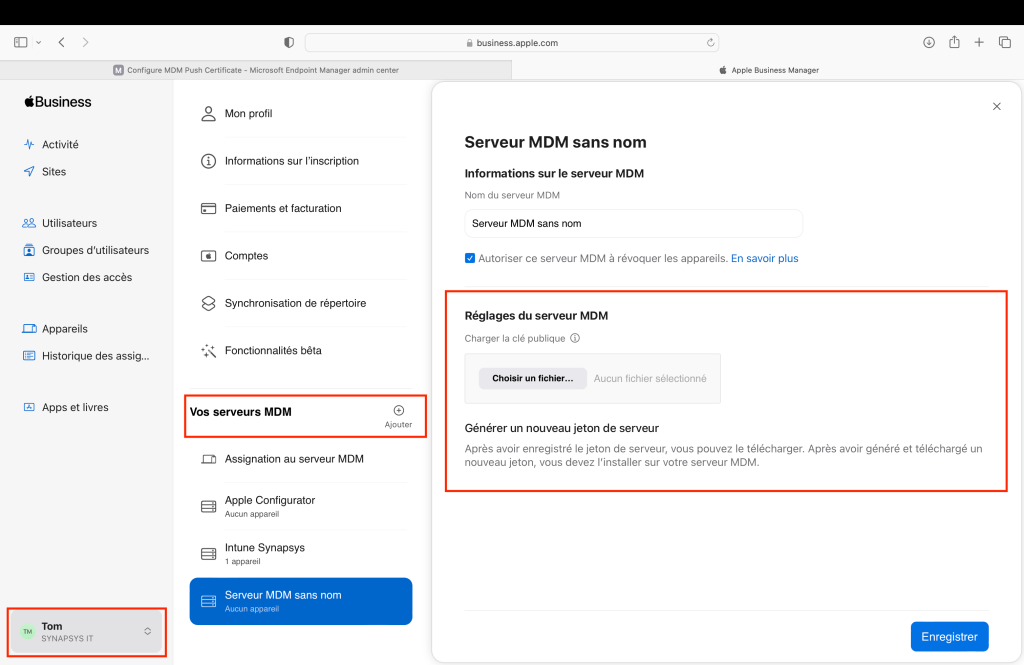Open Safari downloads icon
The width and height of the screenshot is (1024, 665).
pyautogui.click(x=928, y=42)
